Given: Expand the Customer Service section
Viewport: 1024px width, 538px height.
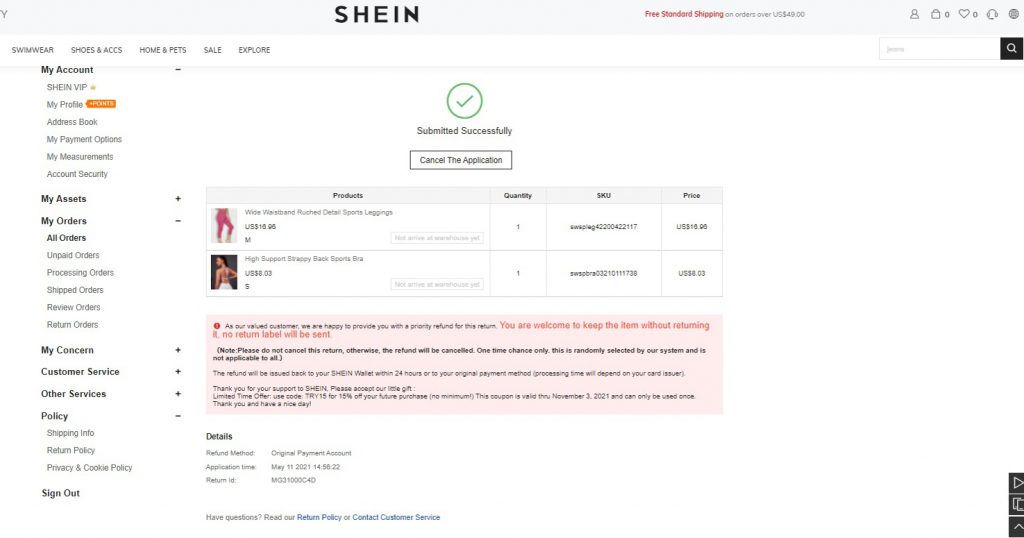Looking at the screenshot, I should tap(178, 372).
